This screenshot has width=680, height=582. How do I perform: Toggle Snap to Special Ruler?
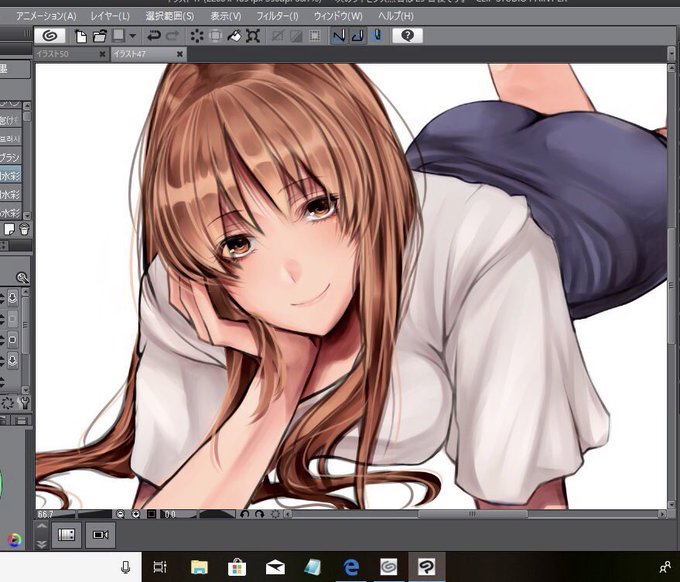357,36
